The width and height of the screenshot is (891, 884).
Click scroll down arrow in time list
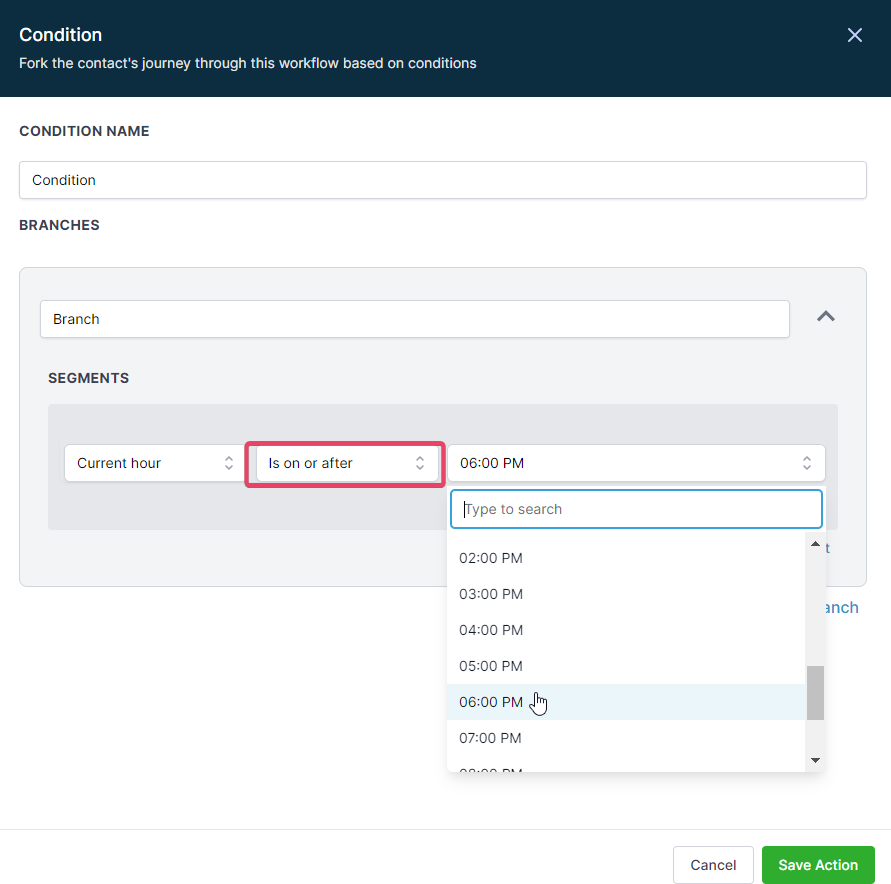tap(815, 761)
